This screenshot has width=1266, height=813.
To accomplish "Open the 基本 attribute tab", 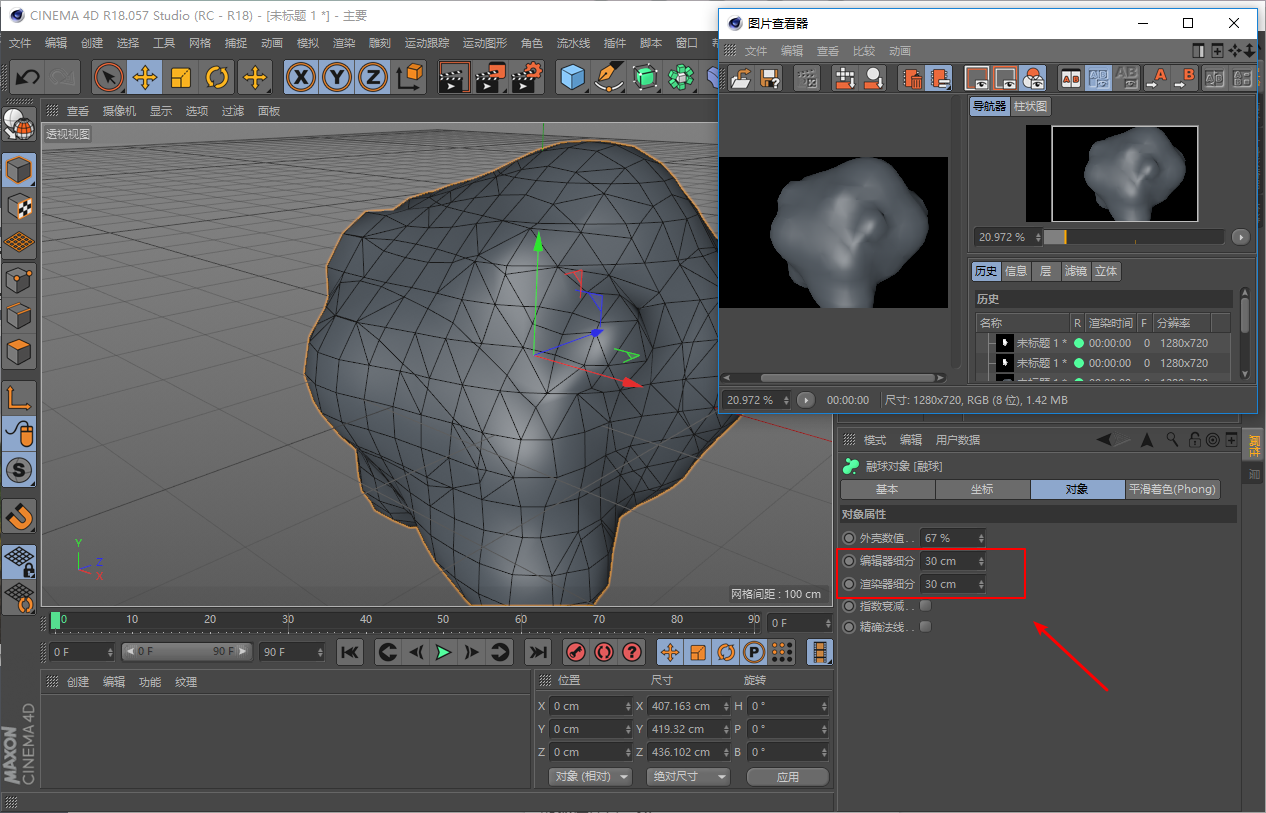I will pyautogui.click(x=887, y=489).
